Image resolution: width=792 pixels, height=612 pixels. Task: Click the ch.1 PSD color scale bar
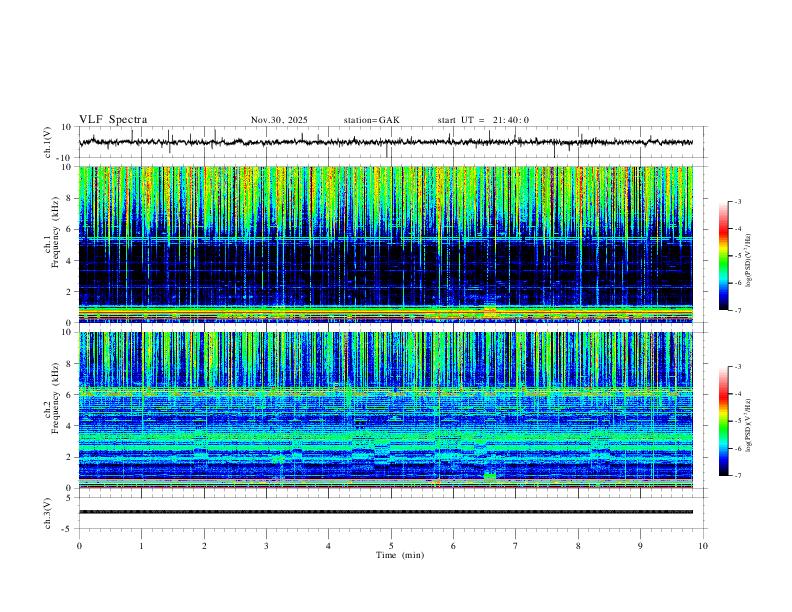pos(723,256)
